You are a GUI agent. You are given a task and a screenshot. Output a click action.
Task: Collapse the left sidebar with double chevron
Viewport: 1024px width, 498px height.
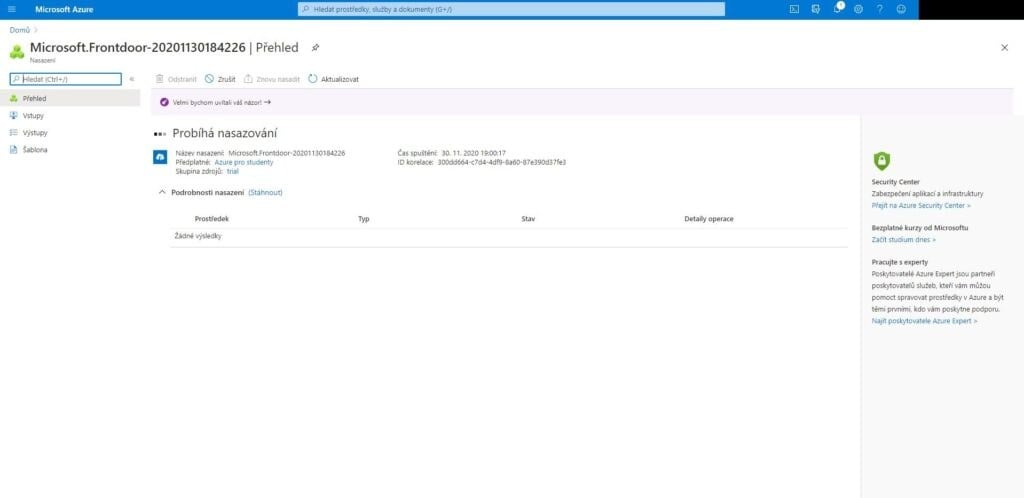132,78
